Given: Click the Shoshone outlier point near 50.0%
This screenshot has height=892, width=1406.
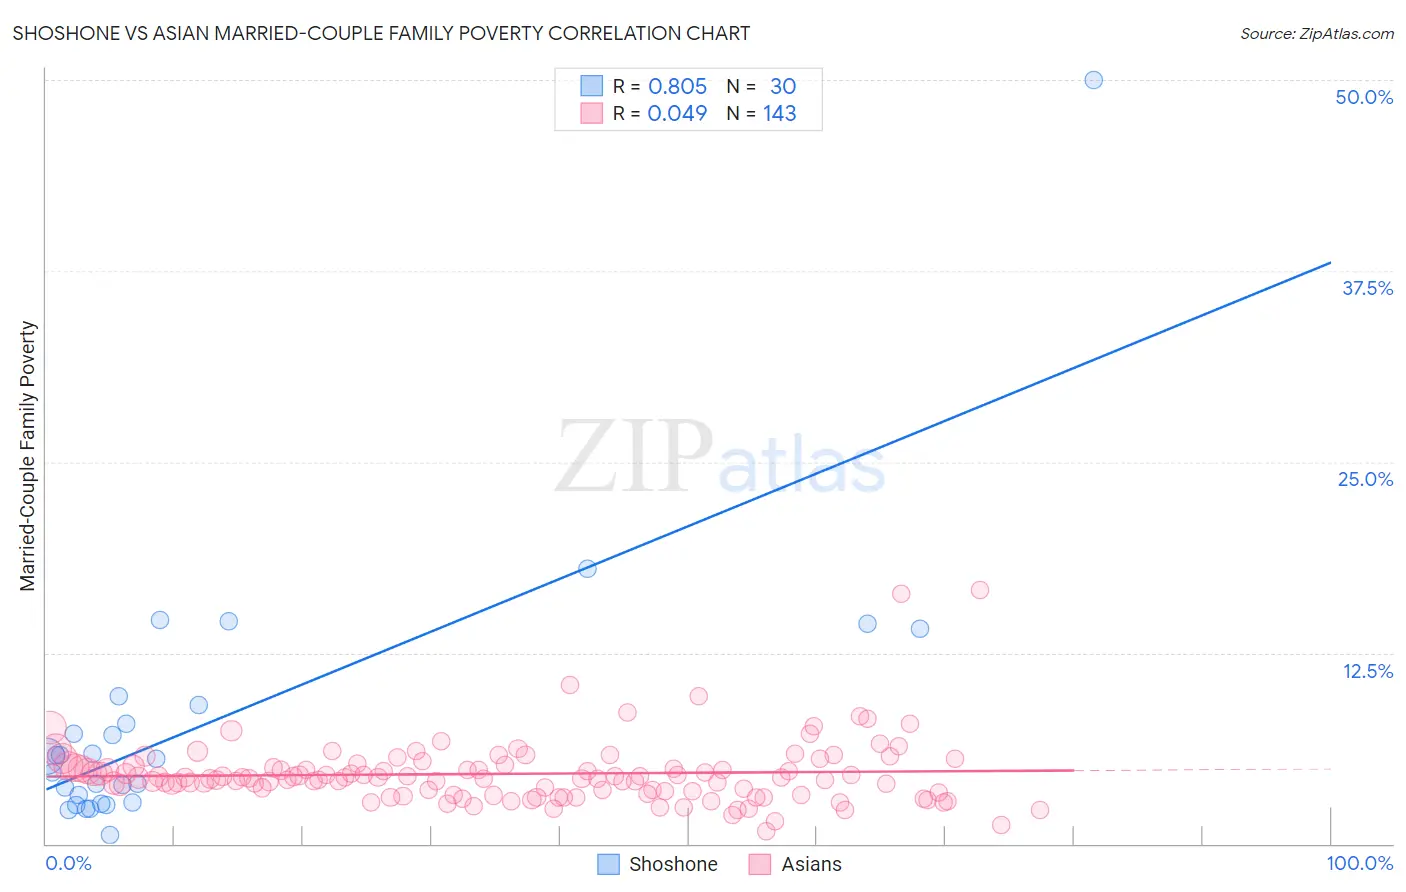Looking at the screenshot, I should click(1094, 80).
